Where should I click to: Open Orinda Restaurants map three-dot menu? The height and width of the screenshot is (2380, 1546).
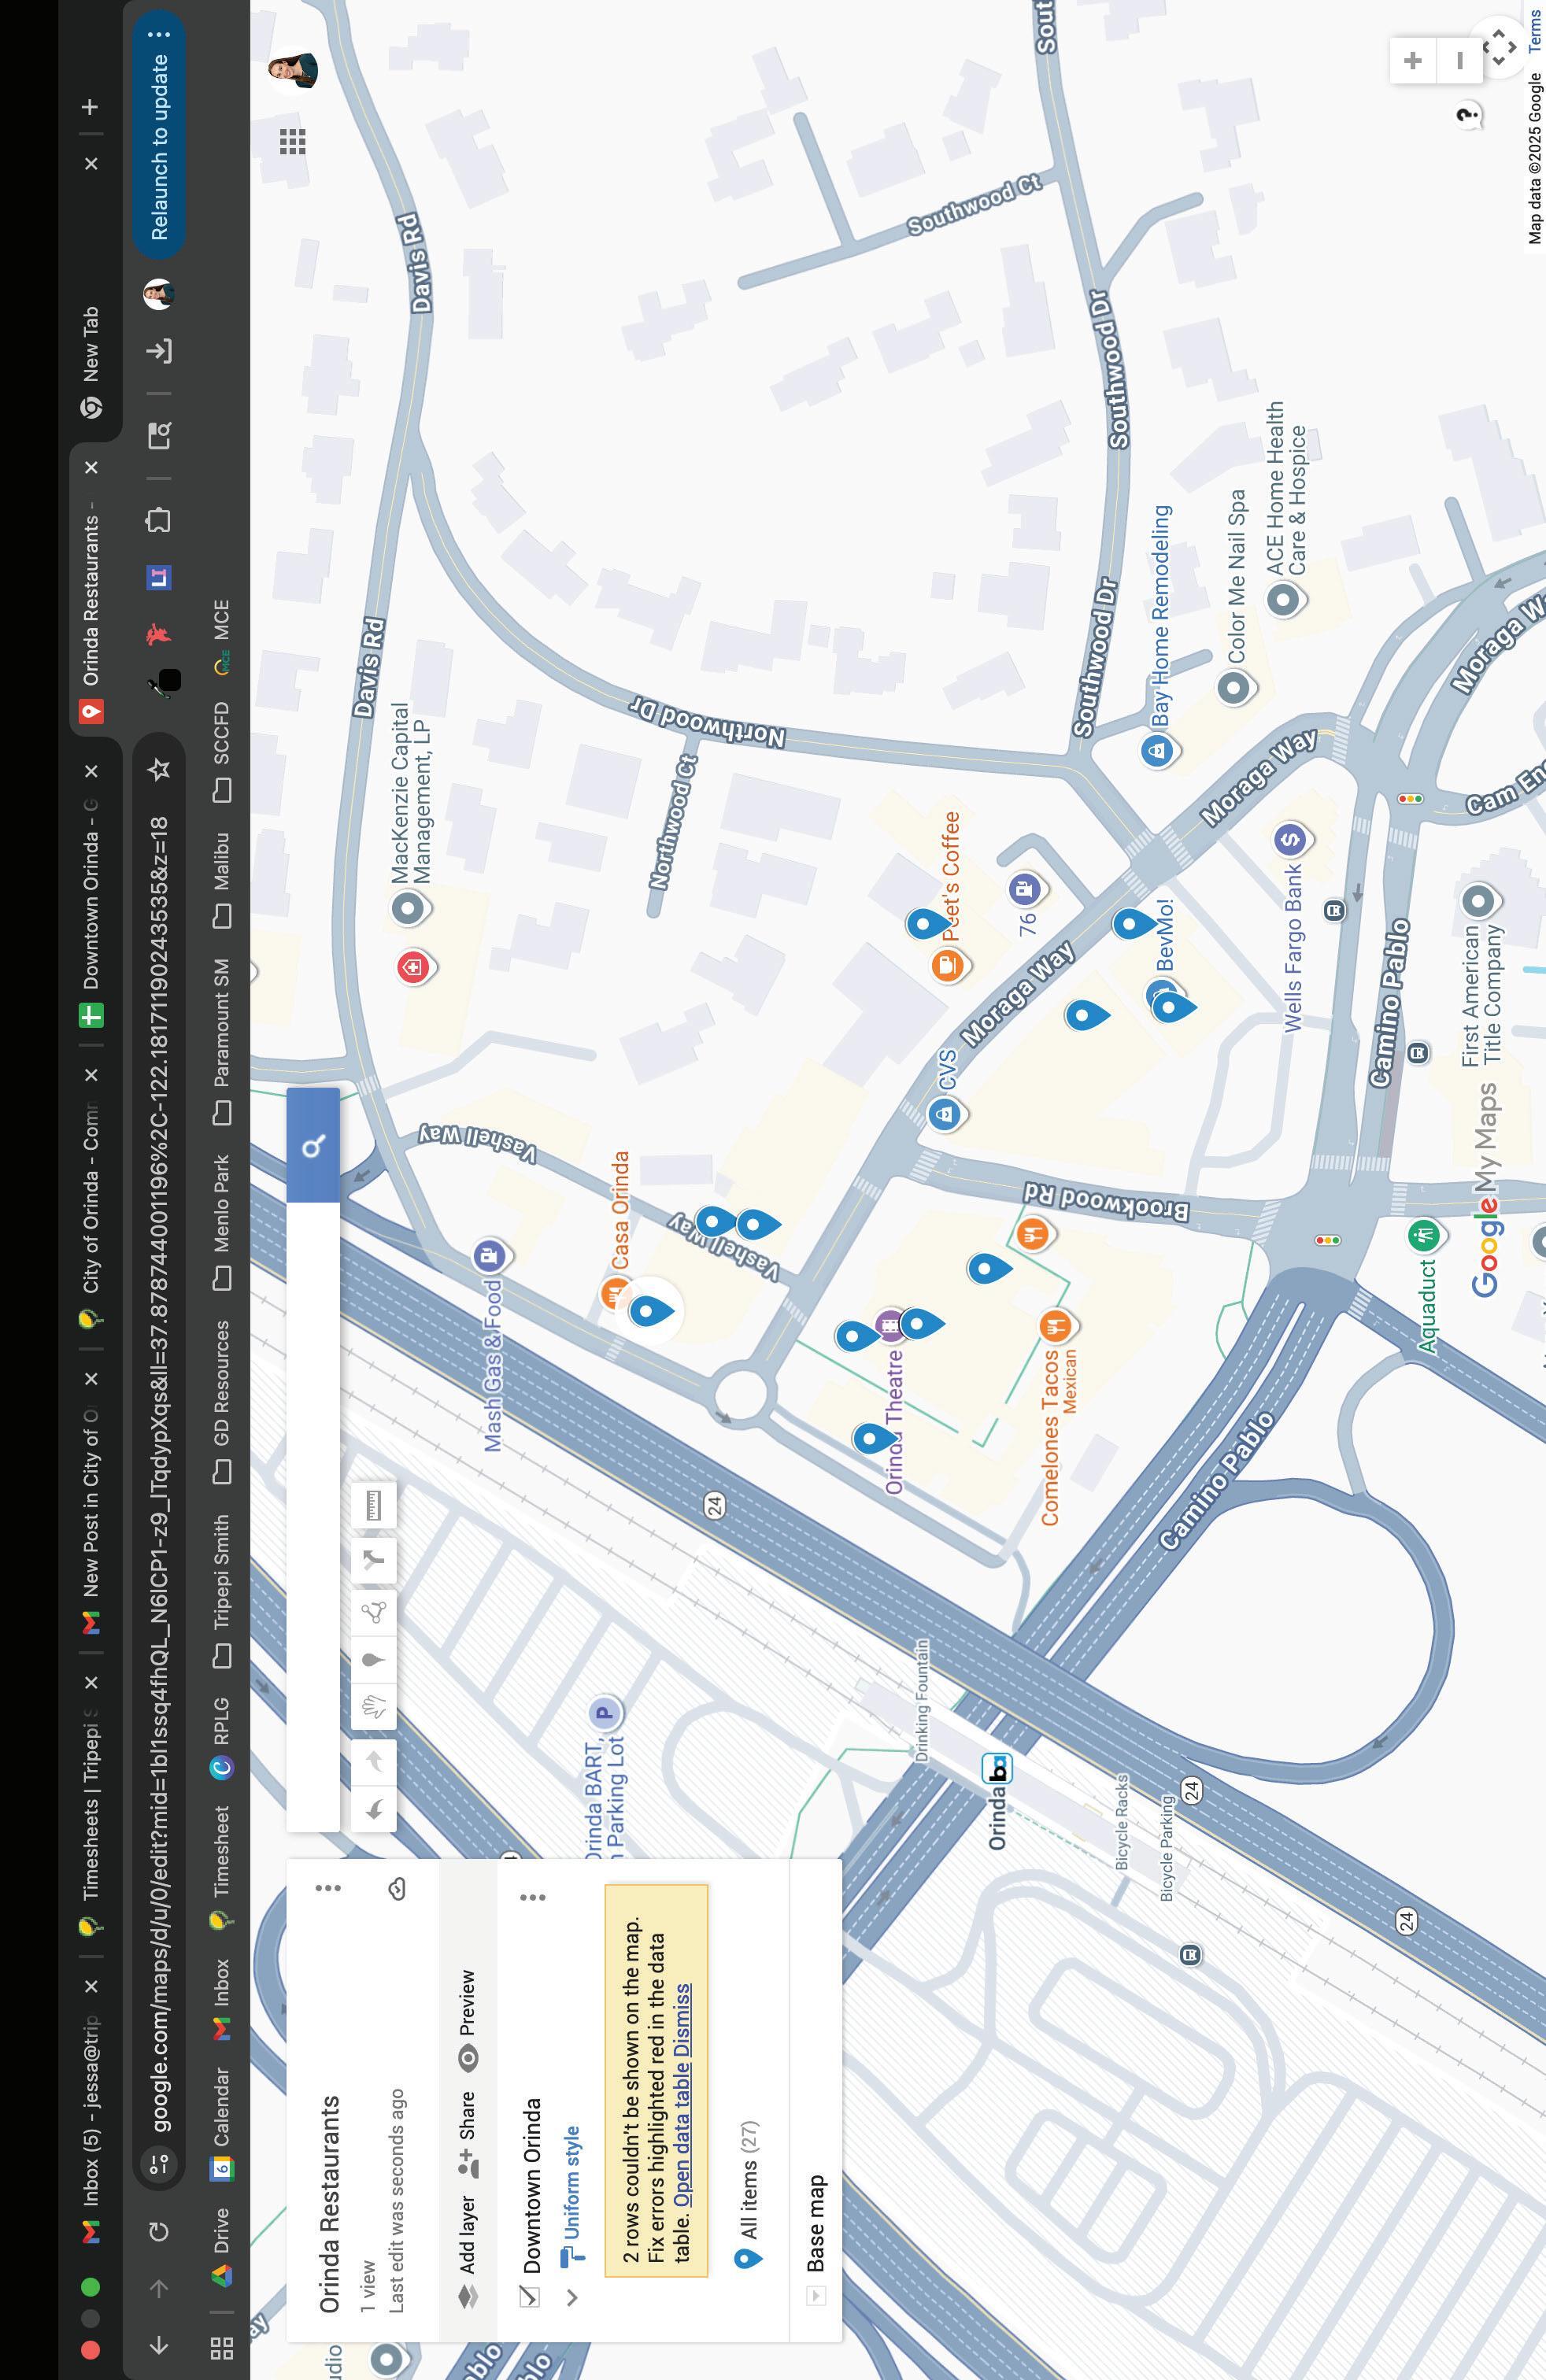point(328,1888)
